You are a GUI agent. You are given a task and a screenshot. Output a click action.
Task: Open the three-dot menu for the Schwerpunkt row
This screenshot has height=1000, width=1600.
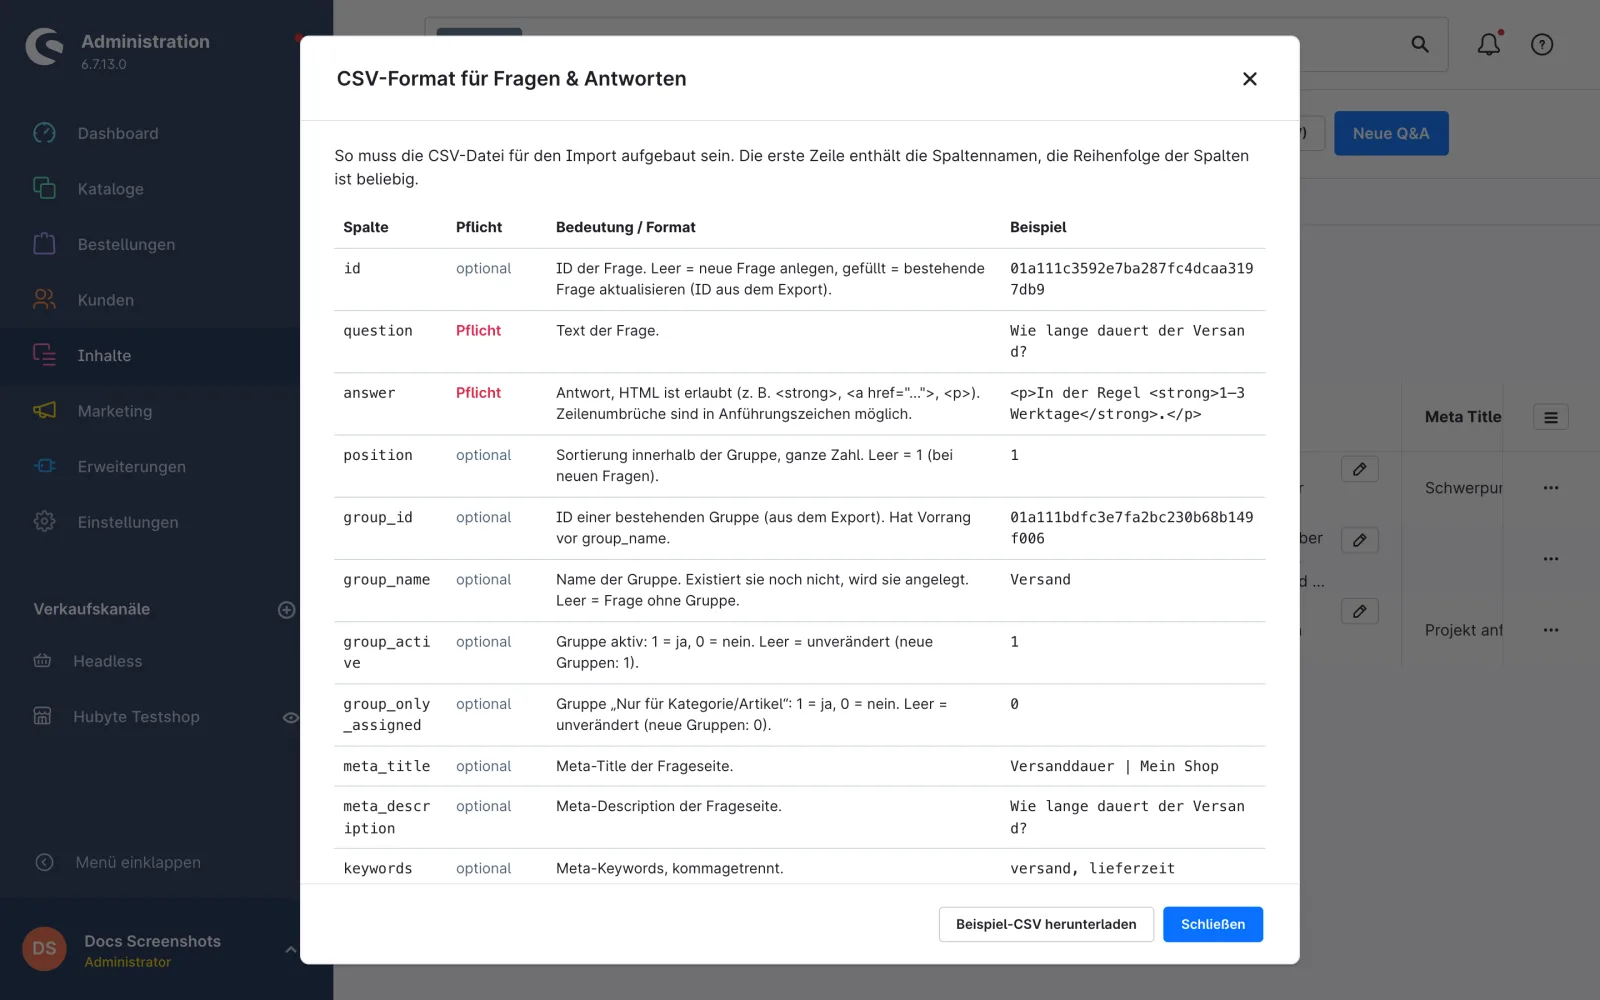click(1551, 488)
